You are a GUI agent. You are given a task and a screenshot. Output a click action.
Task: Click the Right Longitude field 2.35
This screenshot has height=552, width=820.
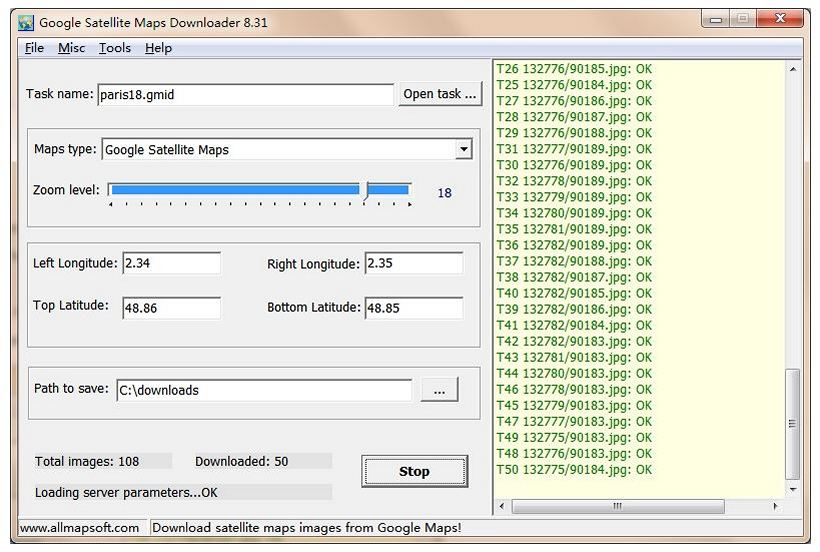click(x=414, y=263)
